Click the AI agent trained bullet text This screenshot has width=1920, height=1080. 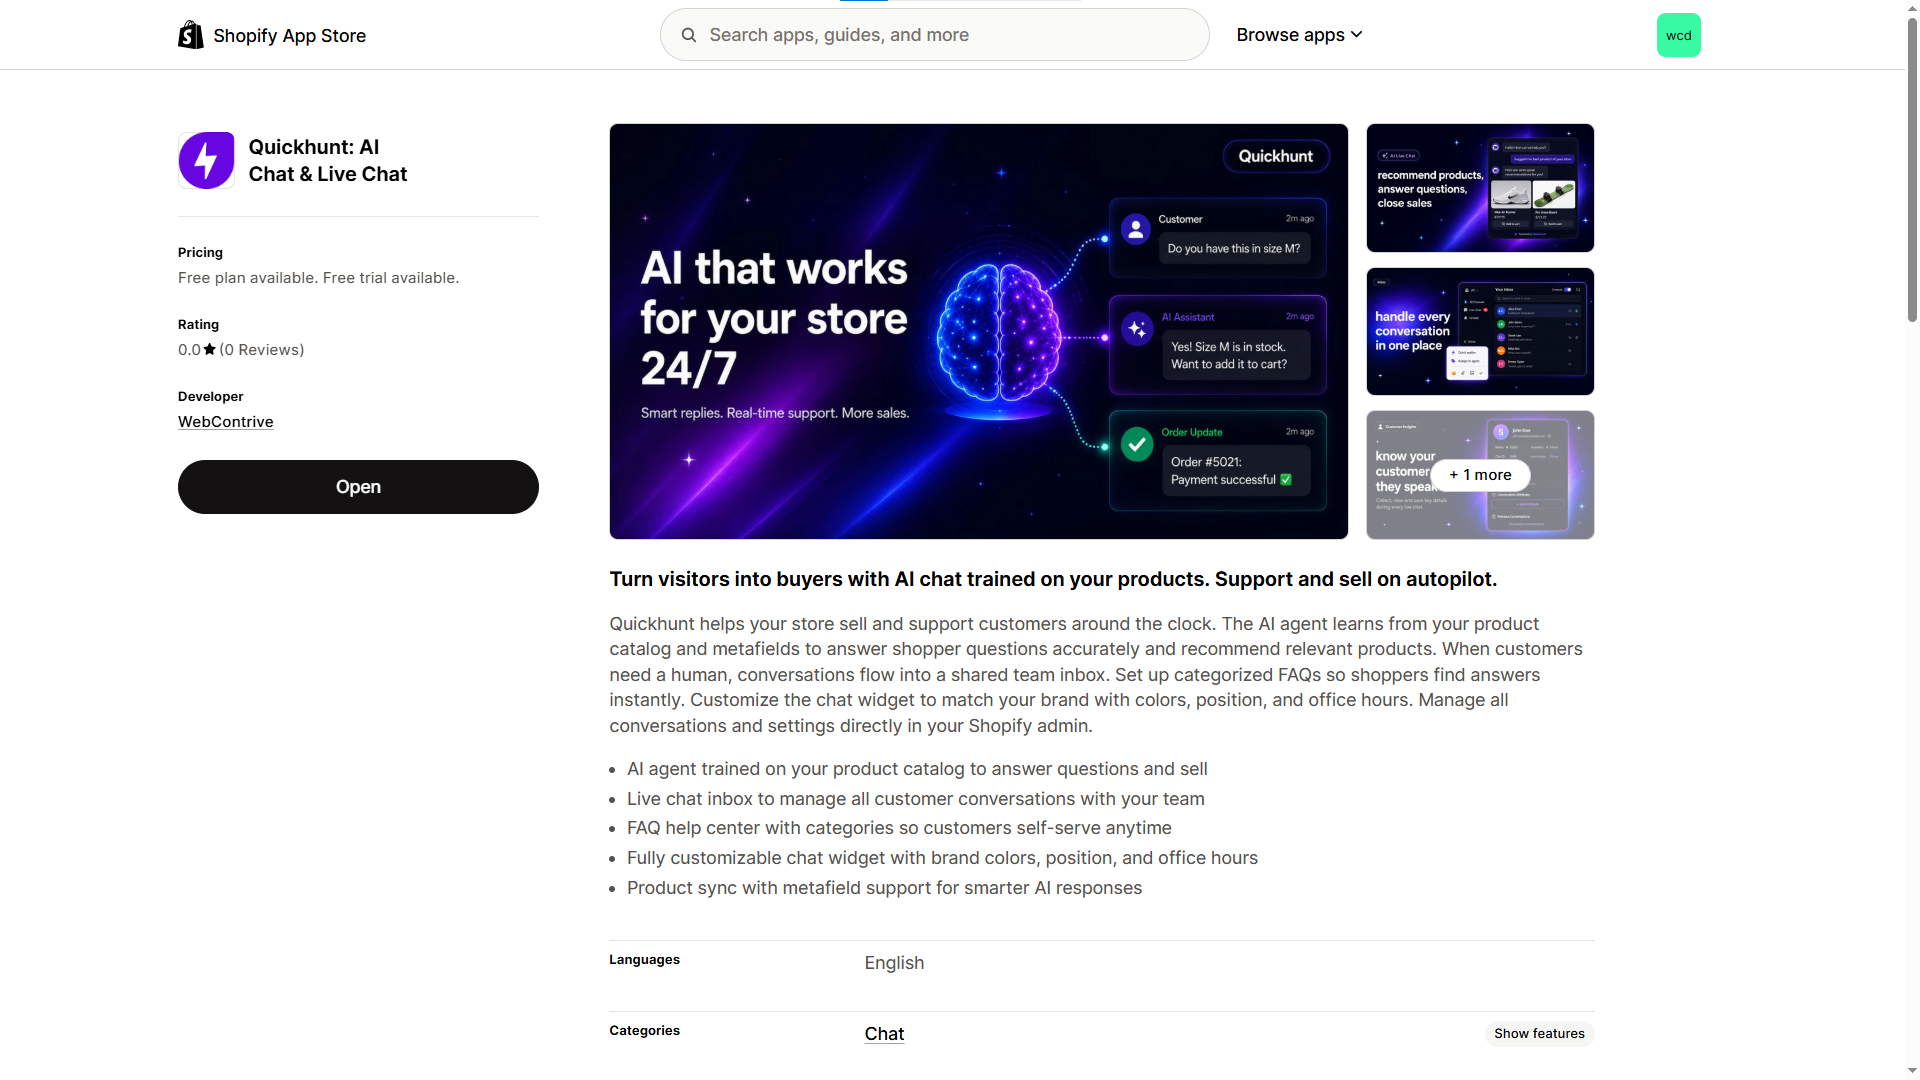[x=917, y=769]
